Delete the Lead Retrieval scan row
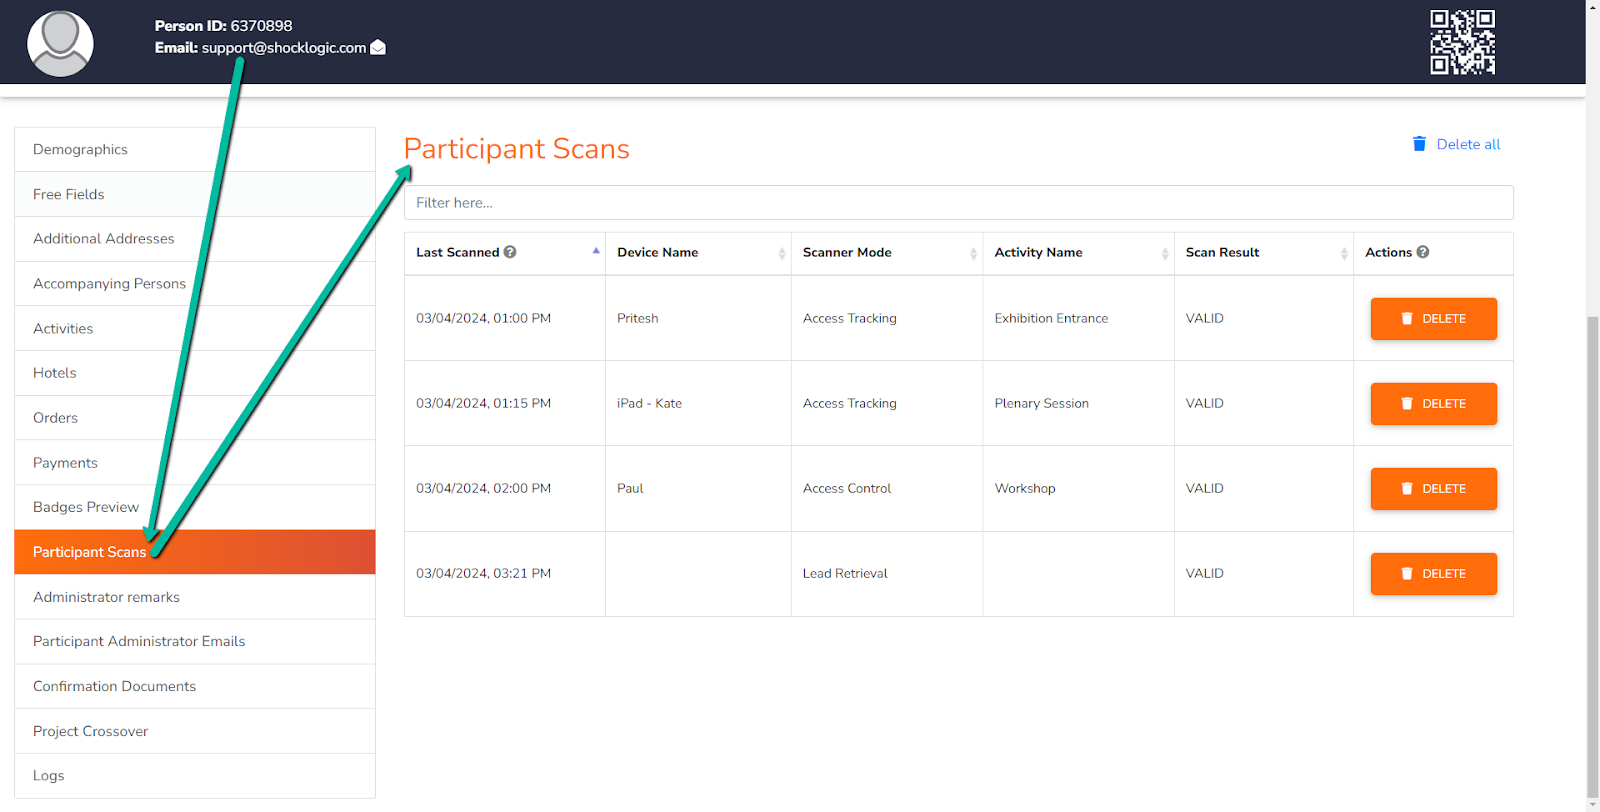Viewport: 1600px width, 812px height. (x=1433, y=574)
